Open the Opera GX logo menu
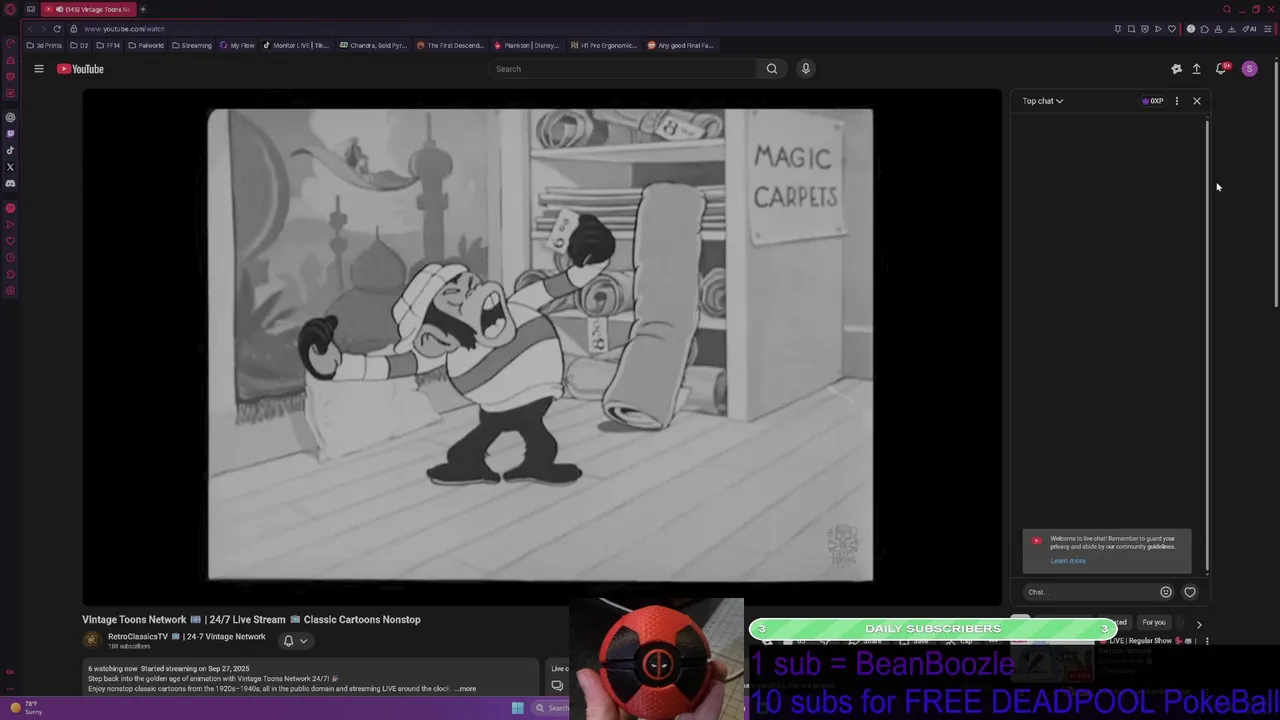This screenshot has width=1280, height=720. [x=10, y=9]
